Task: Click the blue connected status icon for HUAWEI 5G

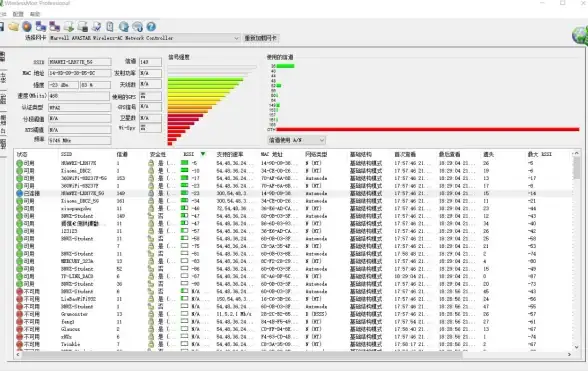Action: [x=20, y=194]
